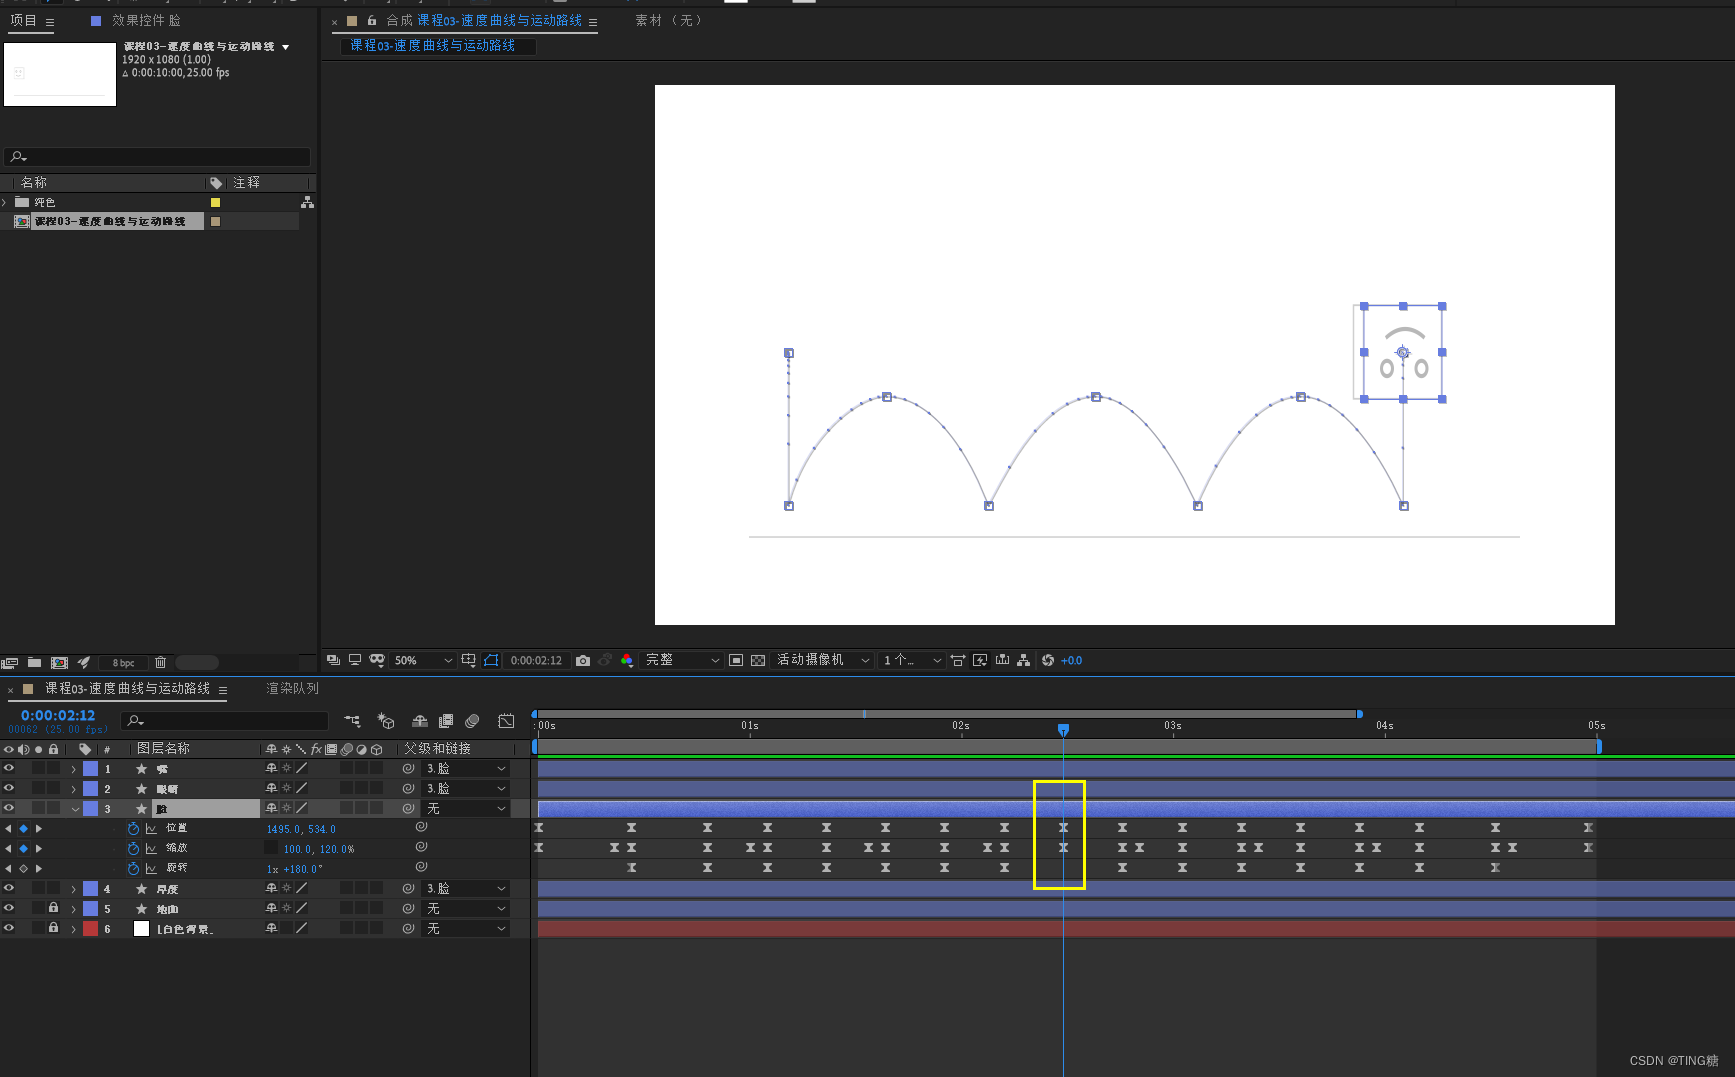The width and height of the screenshot is (1735, 1077).
Task: Open parent dropdown for layer 1
Action: (x=466, y=768)
